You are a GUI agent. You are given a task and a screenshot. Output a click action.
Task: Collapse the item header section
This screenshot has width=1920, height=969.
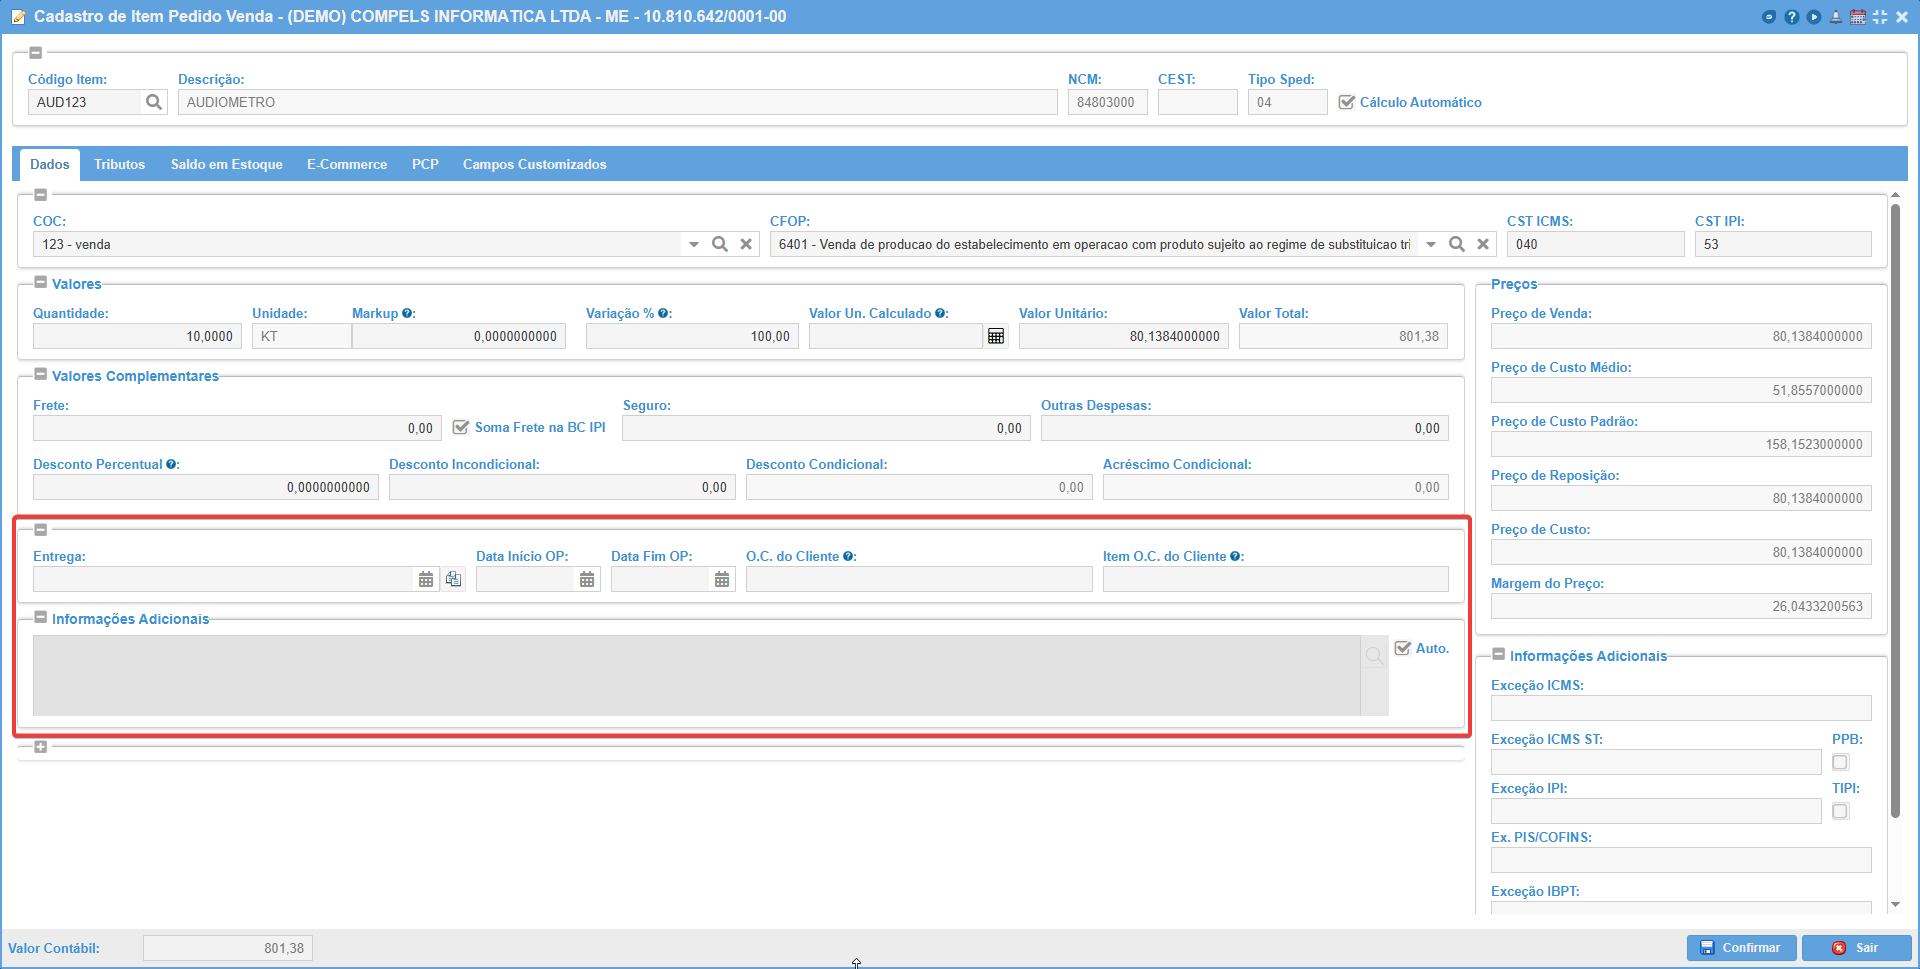coord(36,53)
